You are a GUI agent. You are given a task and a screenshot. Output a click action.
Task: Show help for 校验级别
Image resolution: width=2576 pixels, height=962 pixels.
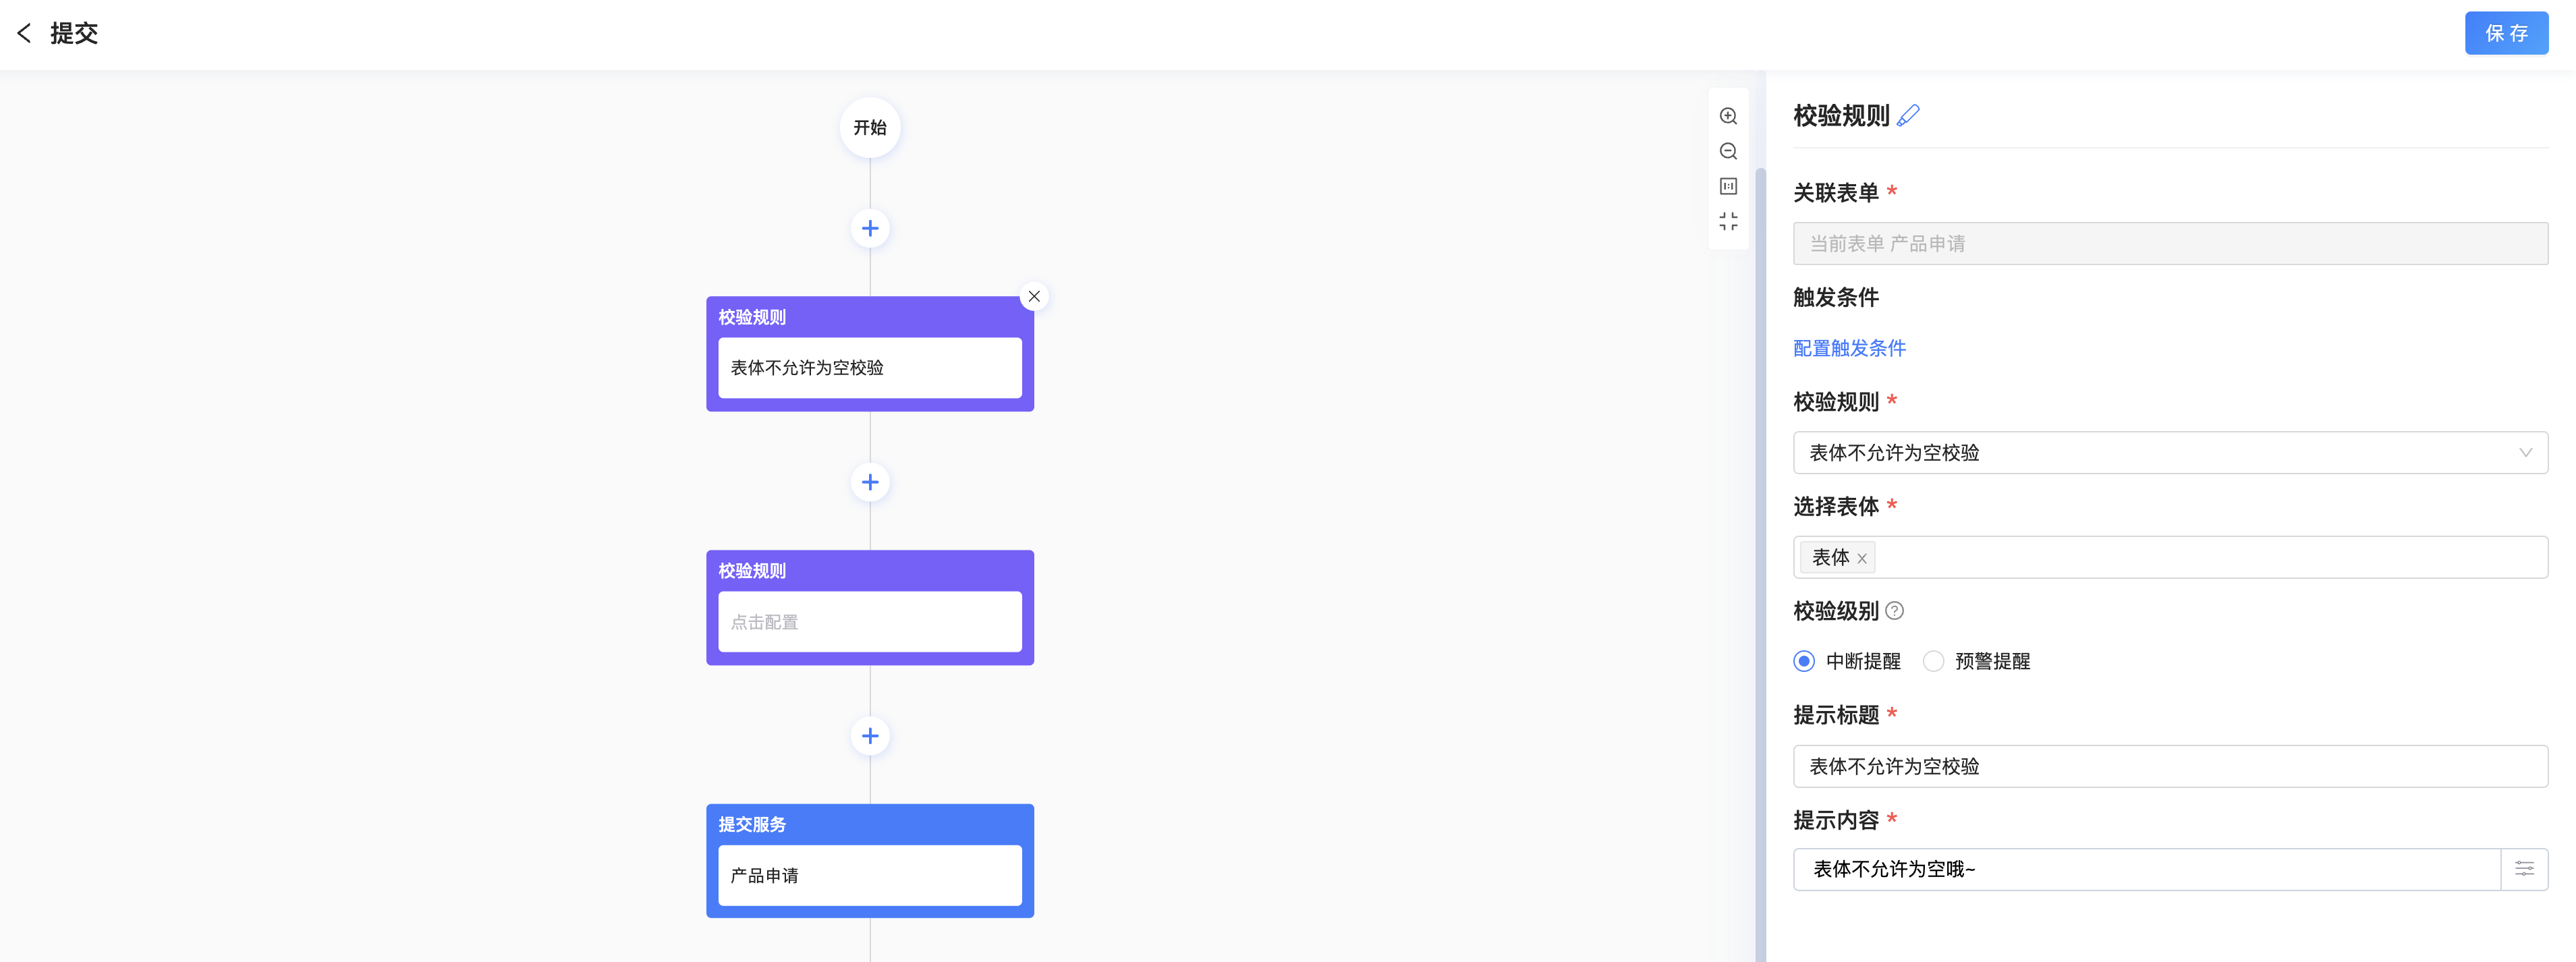click(x=1894, y=610)
